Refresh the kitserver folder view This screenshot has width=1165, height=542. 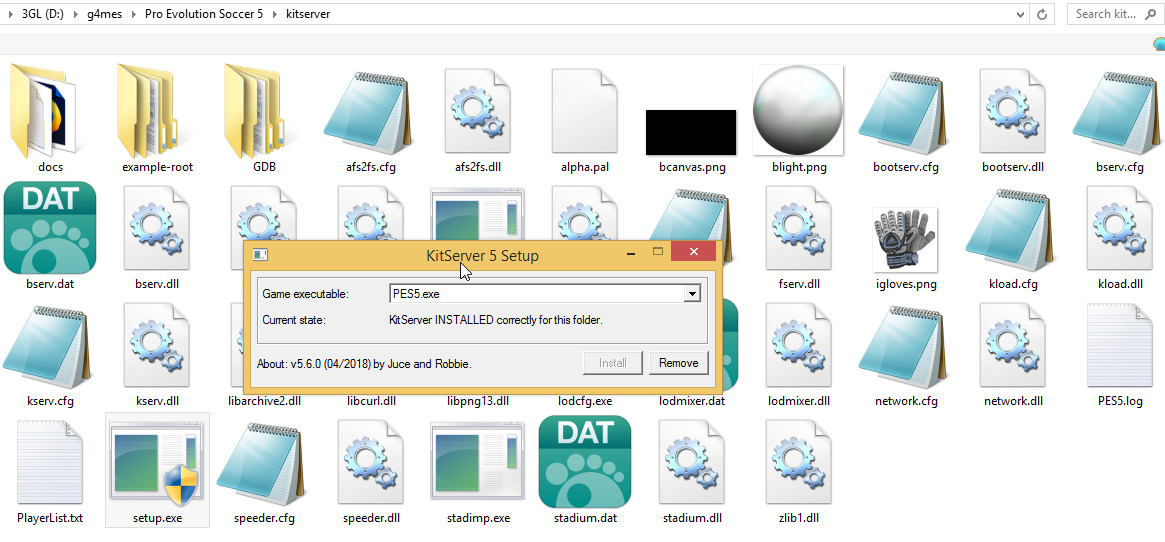[x=1042, y=14]
